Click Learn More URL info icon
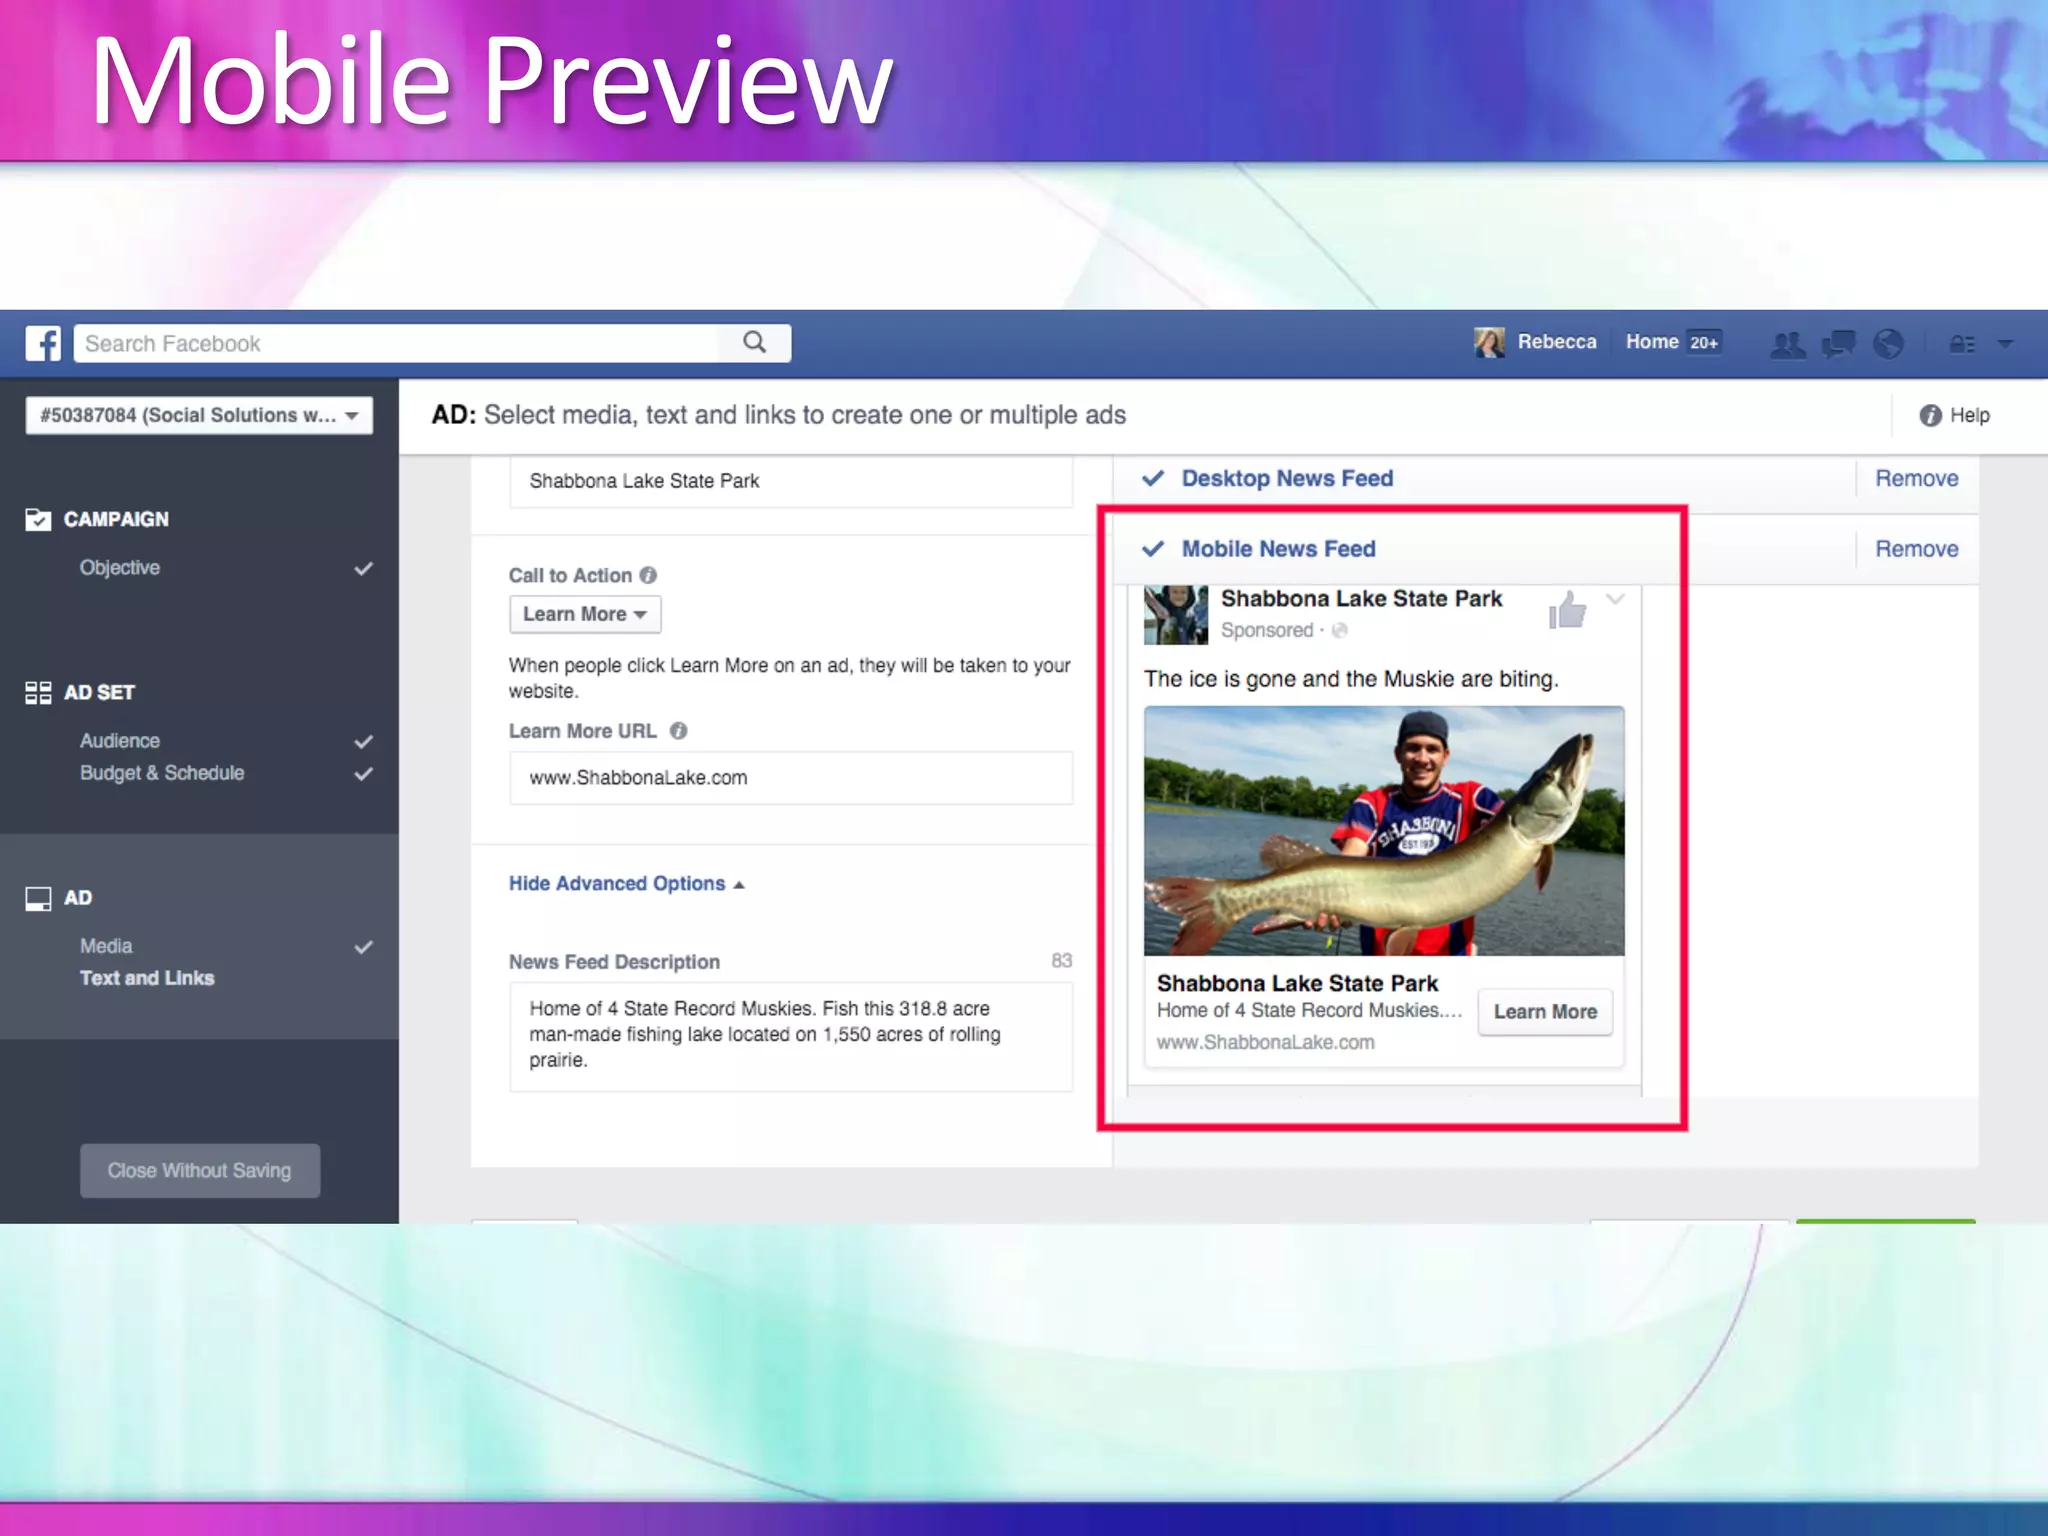 click(678, 731)
